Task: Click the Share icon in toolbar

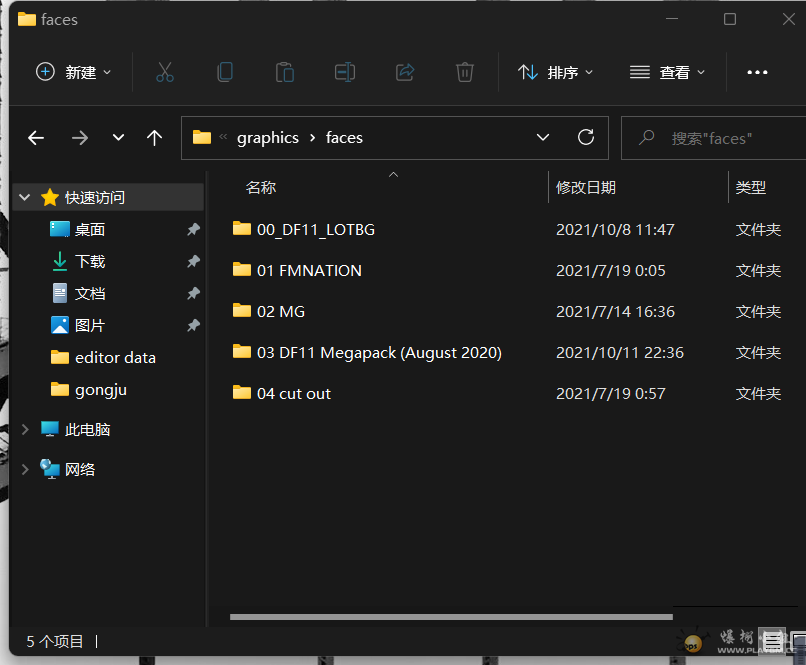Action: click(x=405, y=72)
